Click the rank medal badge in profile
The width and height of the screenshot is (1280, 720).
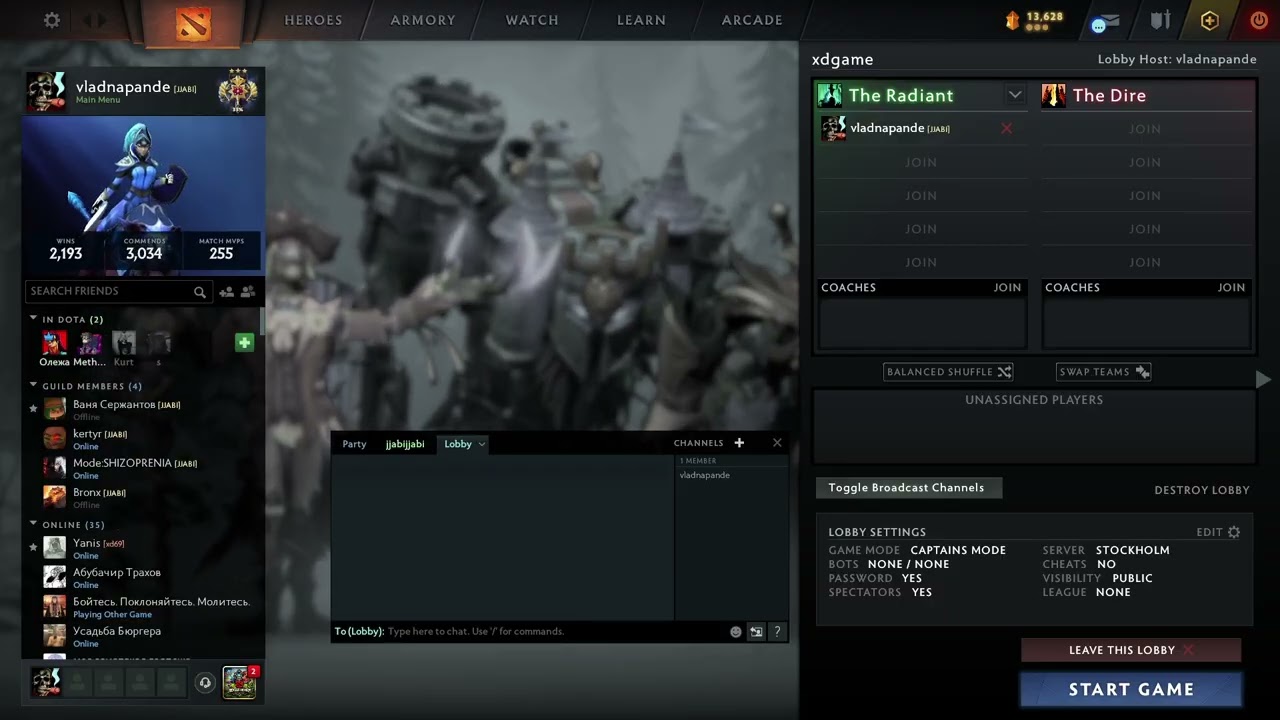238,91
